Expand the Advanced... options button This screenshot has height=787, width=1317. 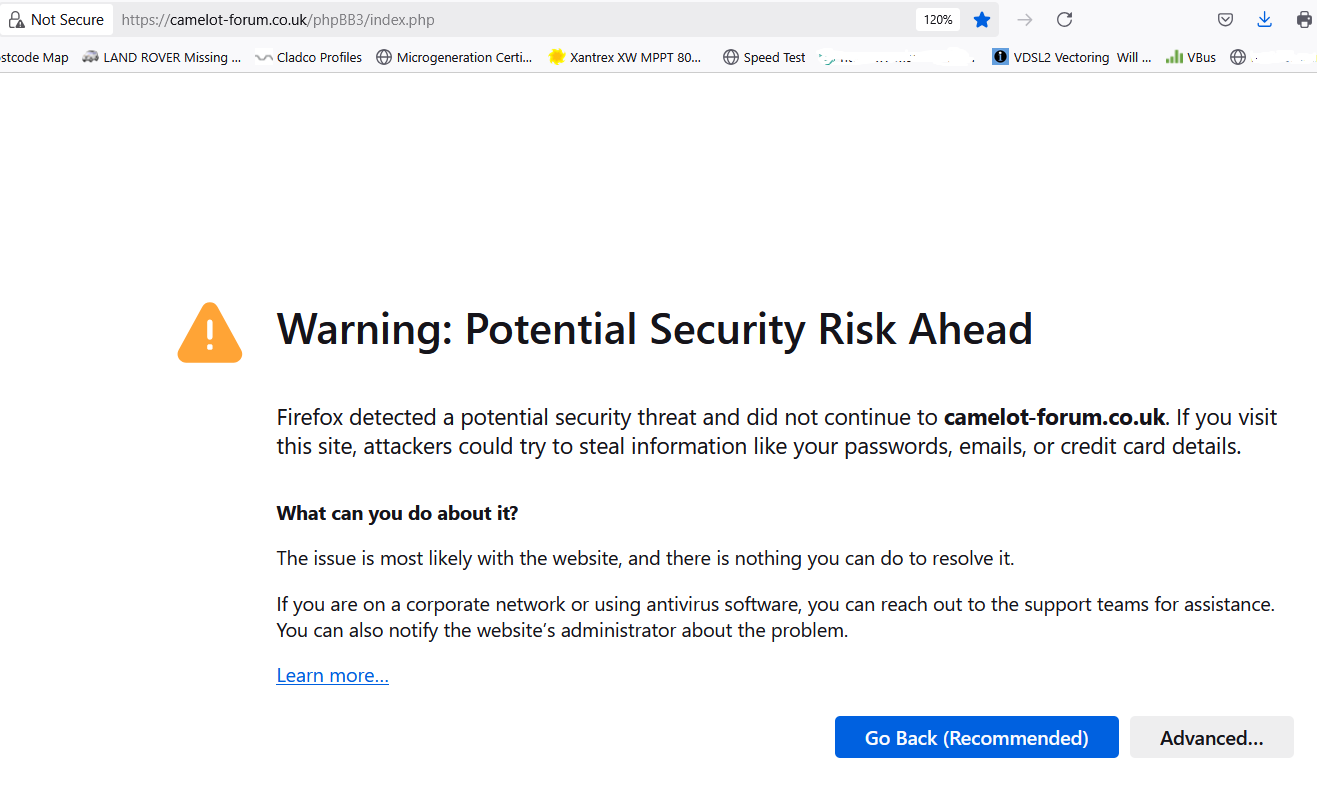point(1212,738)
